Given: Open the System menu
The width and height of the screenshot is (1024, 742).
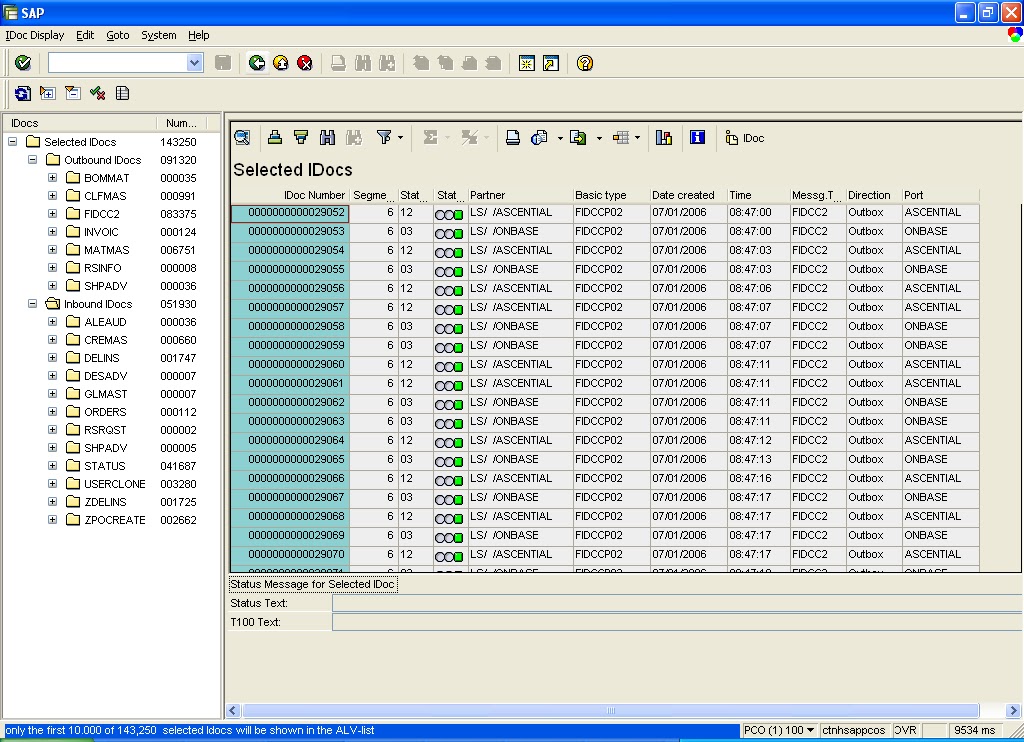Looking at the screenshot, I should (159, 35).
